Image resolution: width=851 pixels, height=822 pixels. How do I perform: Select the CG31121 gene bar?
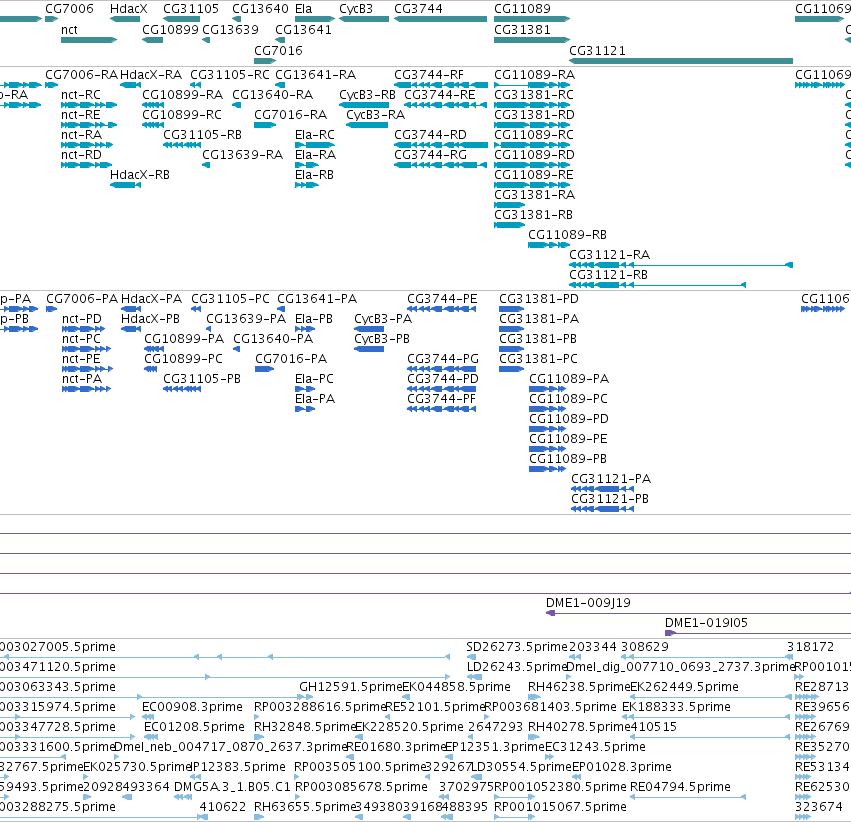681,61
